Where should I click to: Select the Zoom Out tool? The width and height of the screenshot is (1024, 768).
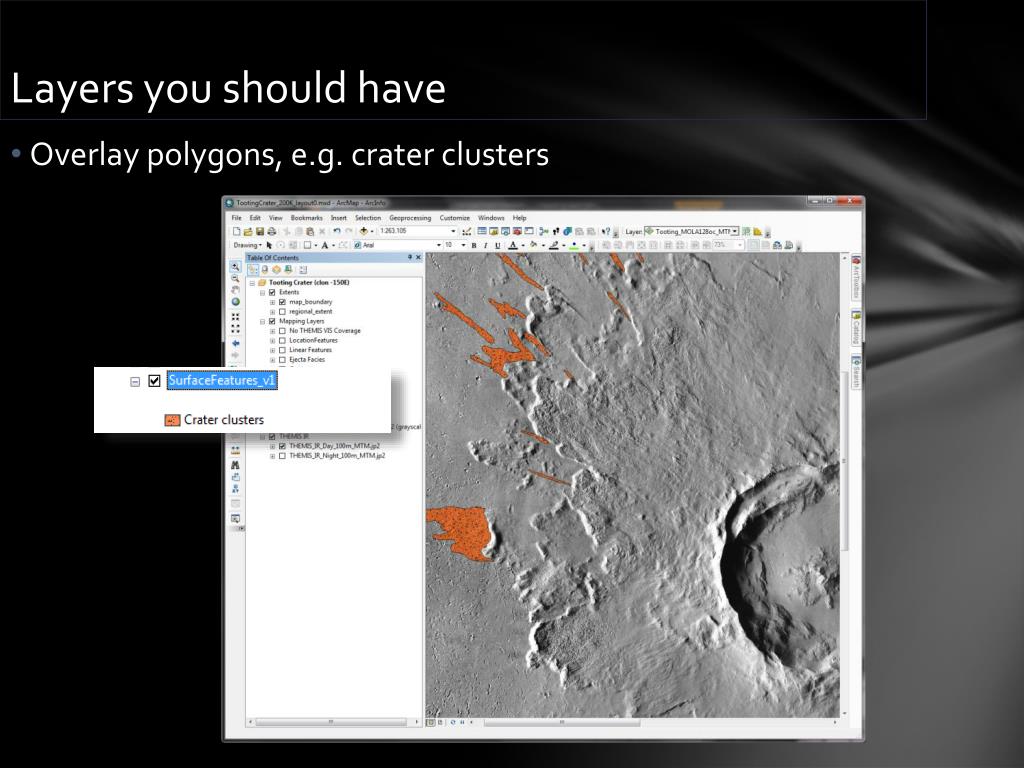point(235,279)
